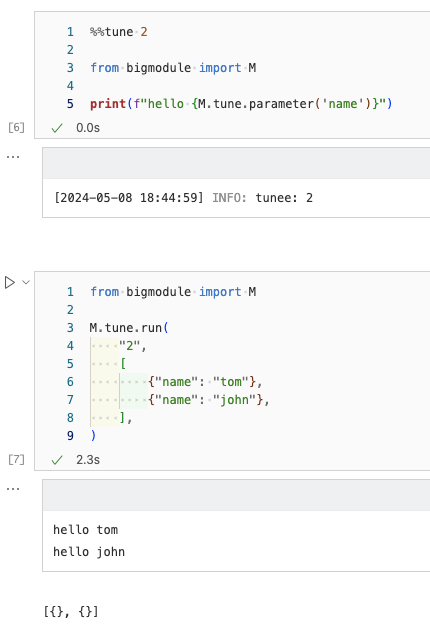Image resolution: width=430 pixels, height=632 pixels.
Task: Click the green success checkmark showing 2.3s
Action: [x=57, y=460]
